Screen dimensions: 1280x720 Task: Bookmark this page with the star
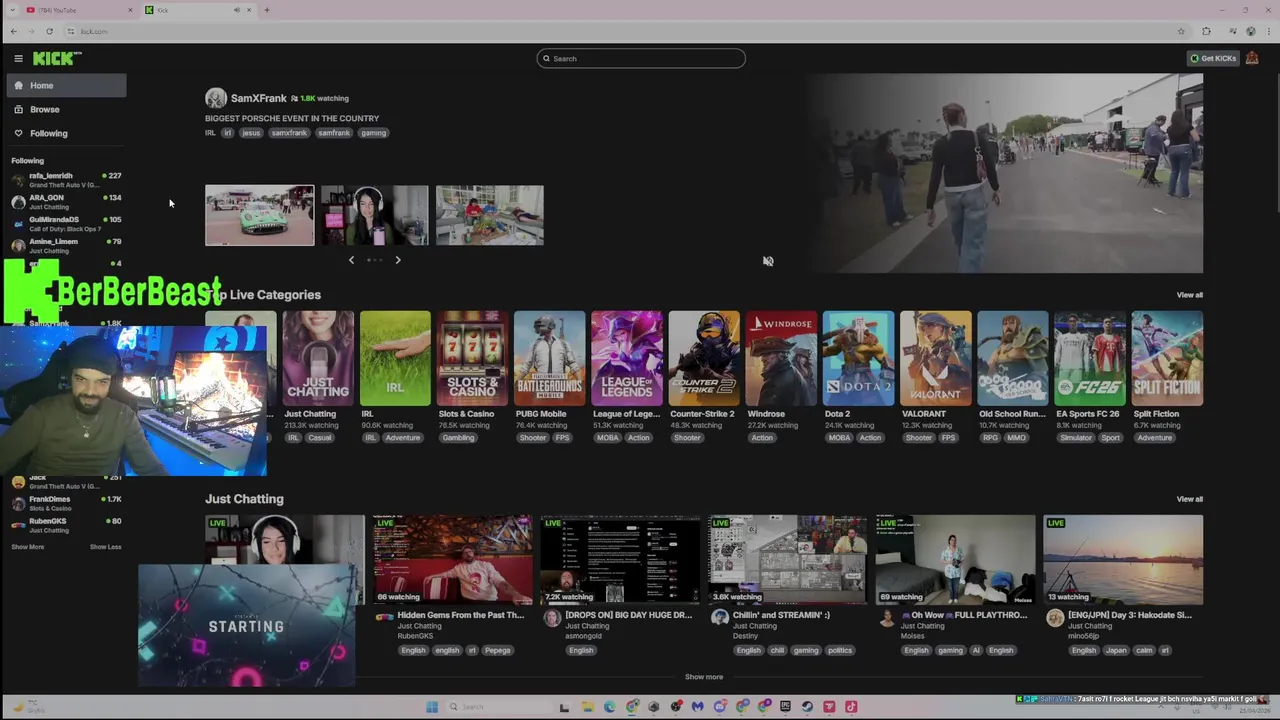coord(1181,31)
